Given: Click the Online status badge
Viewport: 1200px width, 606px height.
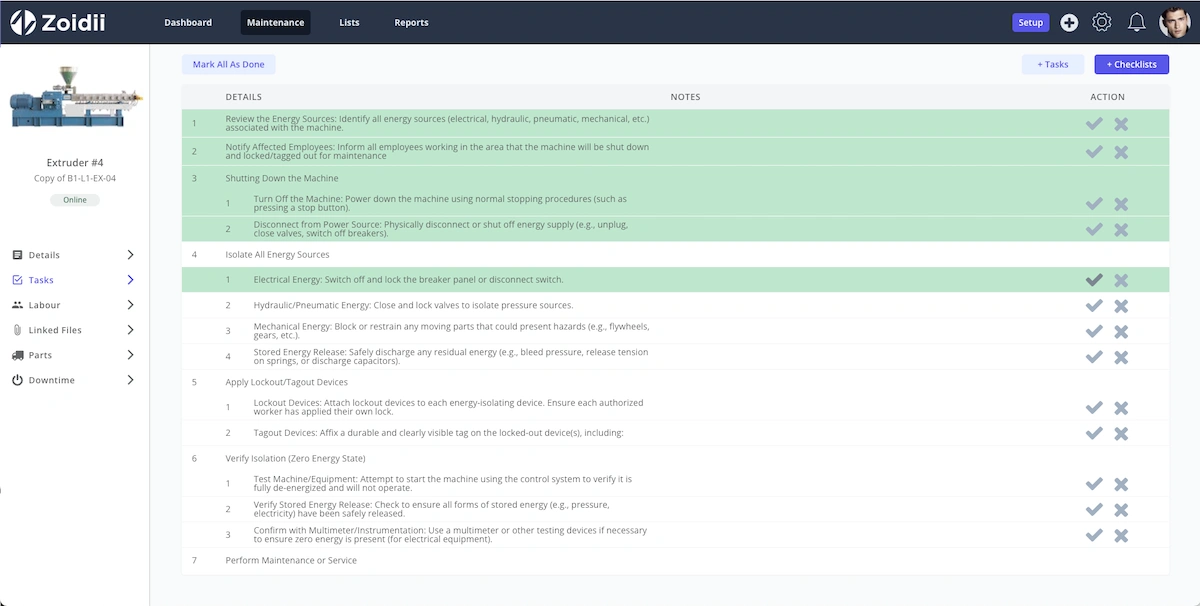Looking at the screenshot, I should (x=75, y=200).
